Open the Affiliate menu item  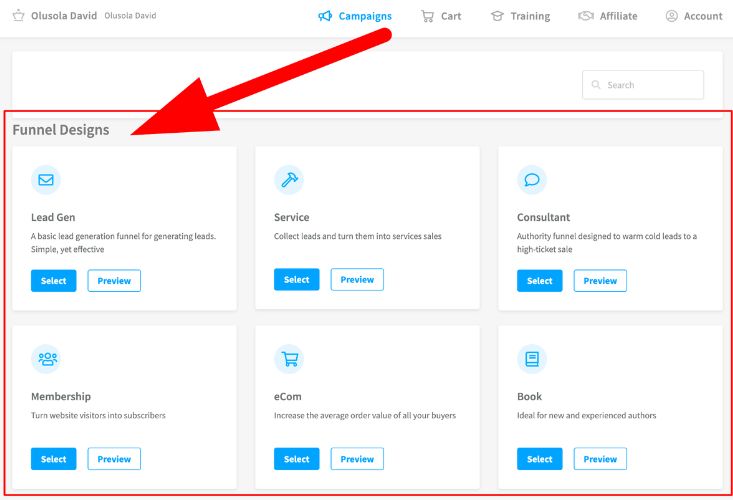[x=608, y=16]
